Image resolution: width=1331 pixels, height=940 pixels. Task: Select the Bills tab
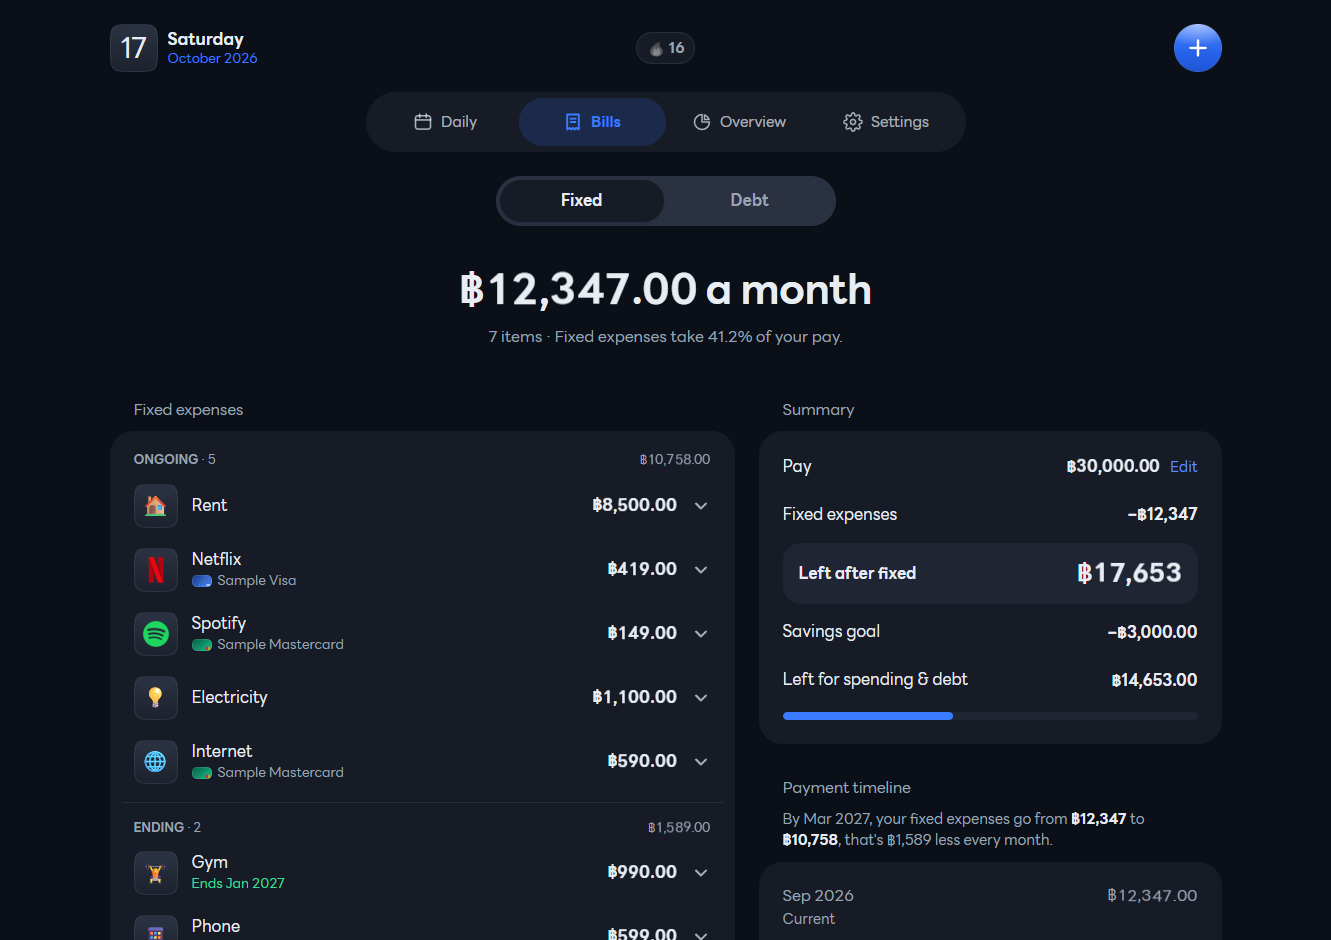coord(592,122)
